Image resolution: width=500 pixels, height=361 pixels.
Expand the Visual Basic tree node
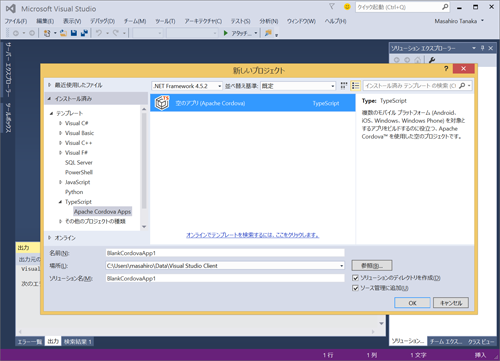click(60, 133)
